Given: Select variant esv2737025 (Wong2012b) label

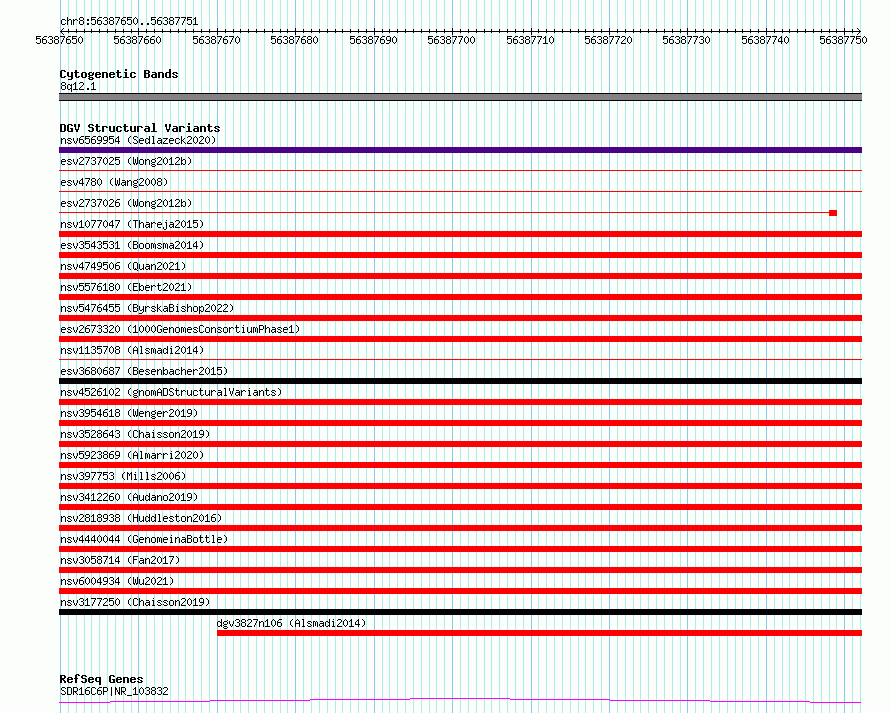Looking at the screenshot, I should click(x=126, y=161).
